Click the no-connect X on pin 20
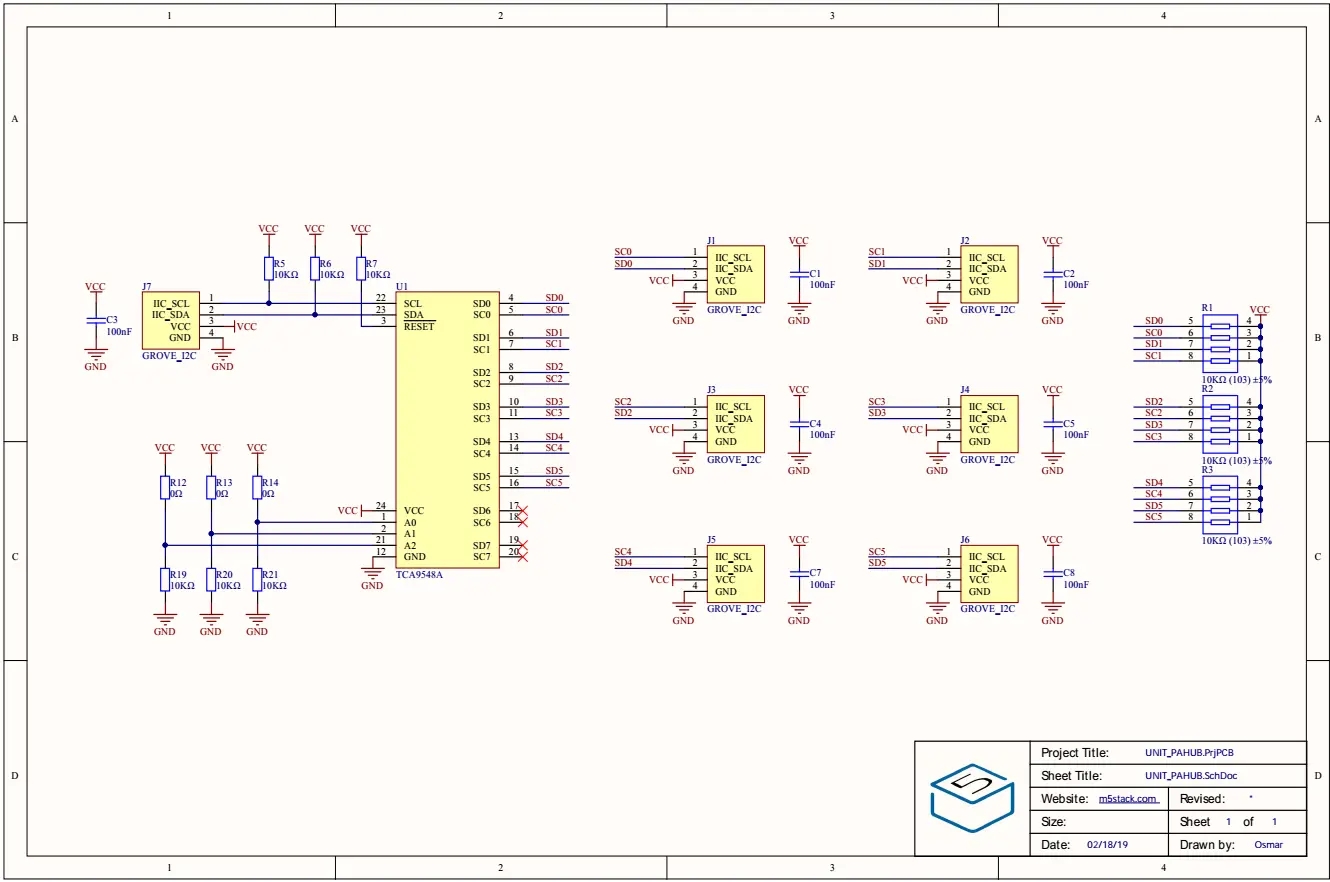The height and width of the screenshot is (882, 1330). pos(522,556)
